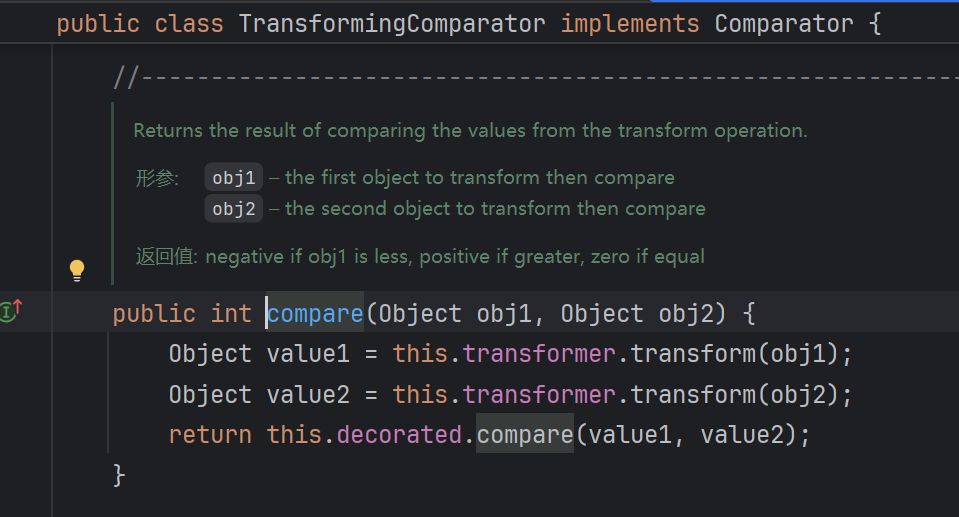The height and width of the screenshot is (517, 959).
Task: Click the highlighted compare call after decorated
Action: pyautogui.click(x=524, y=435)
